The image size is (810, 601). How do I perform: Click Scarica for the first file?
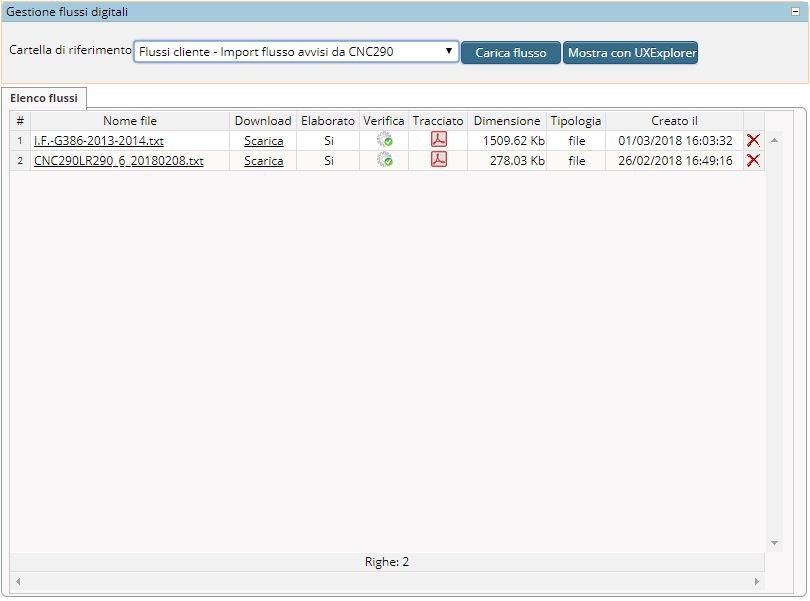point(263,141)
